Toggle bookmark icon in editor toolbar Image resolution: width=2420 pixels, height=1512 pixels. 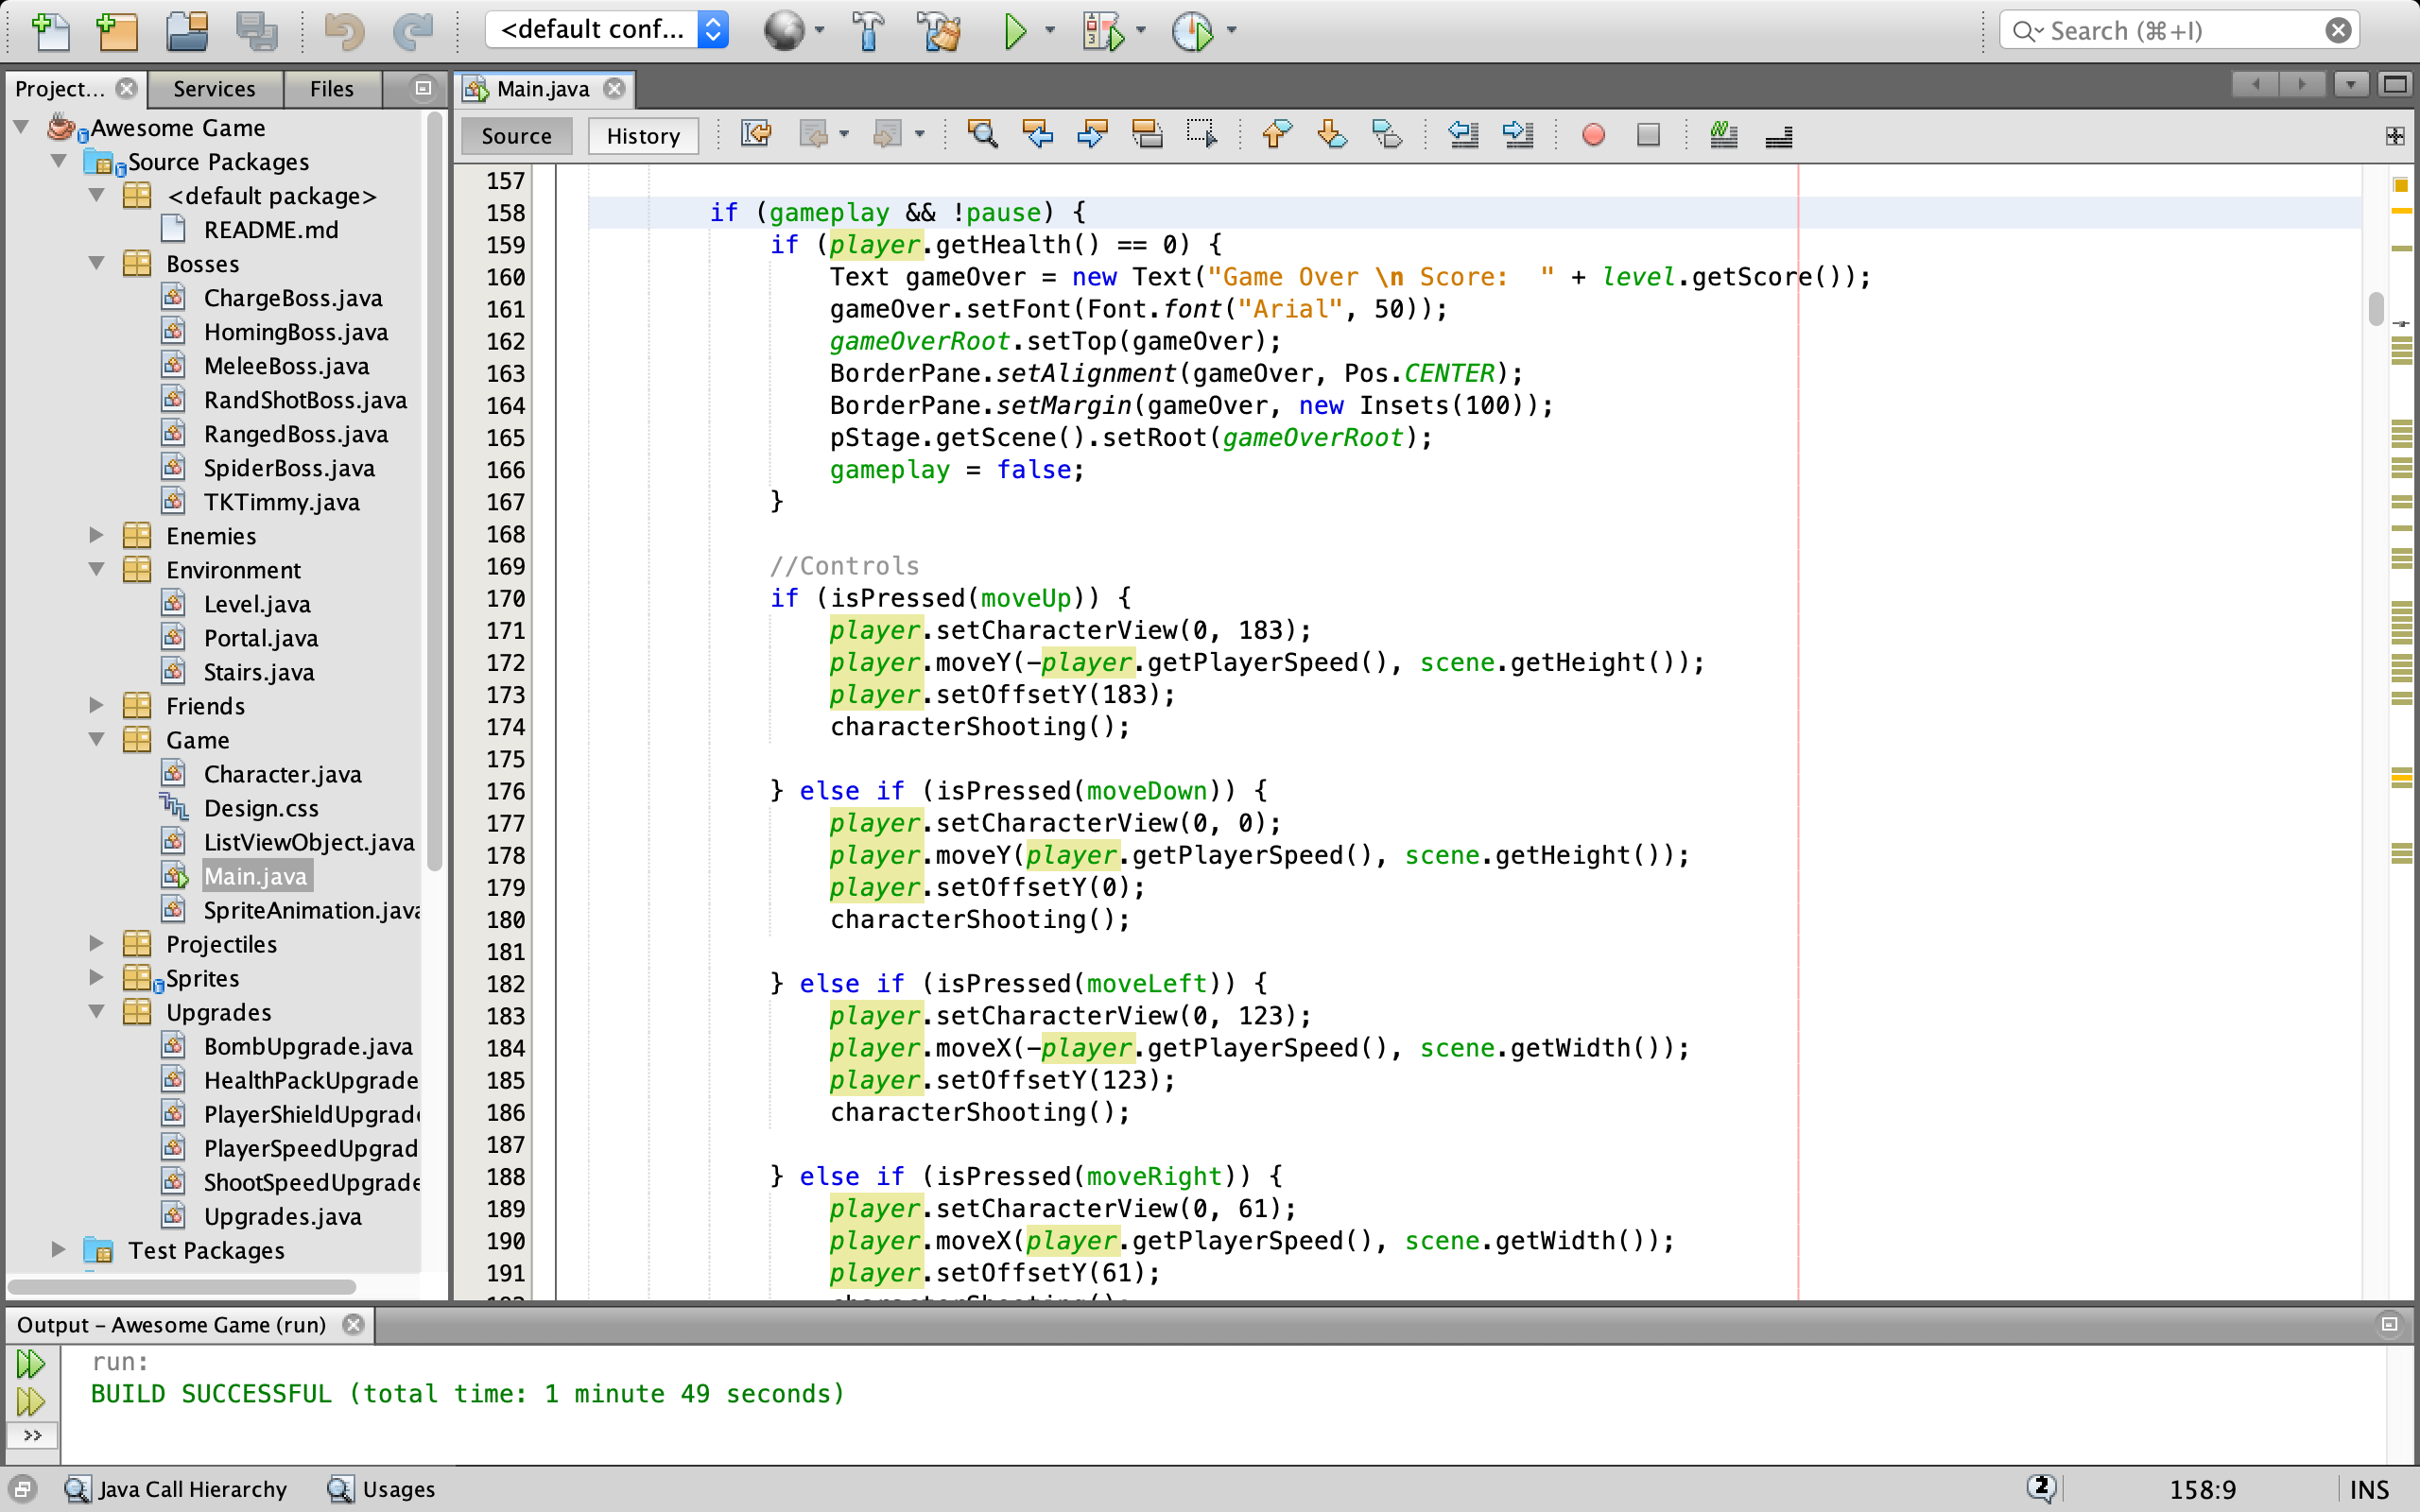[1387, 135]
